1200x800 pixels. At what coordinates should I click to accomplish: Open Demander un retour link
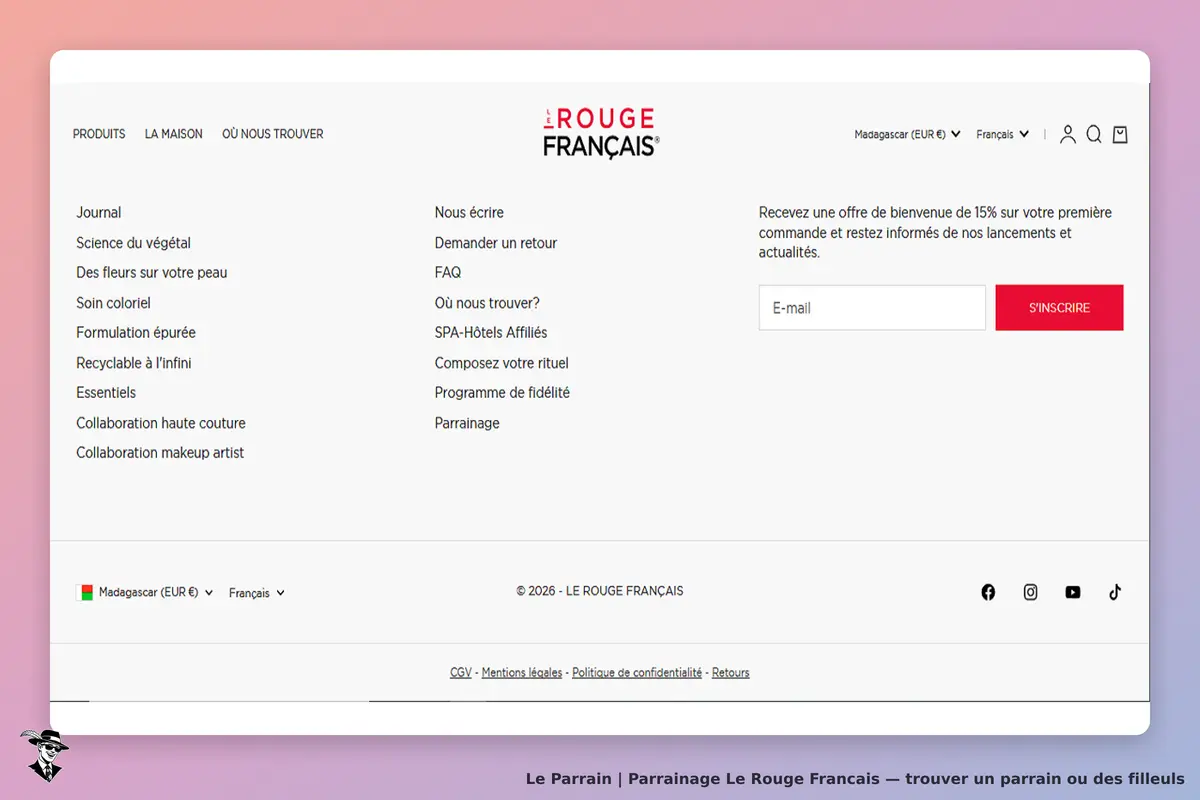pyautogui.click(x=496, y=243)
